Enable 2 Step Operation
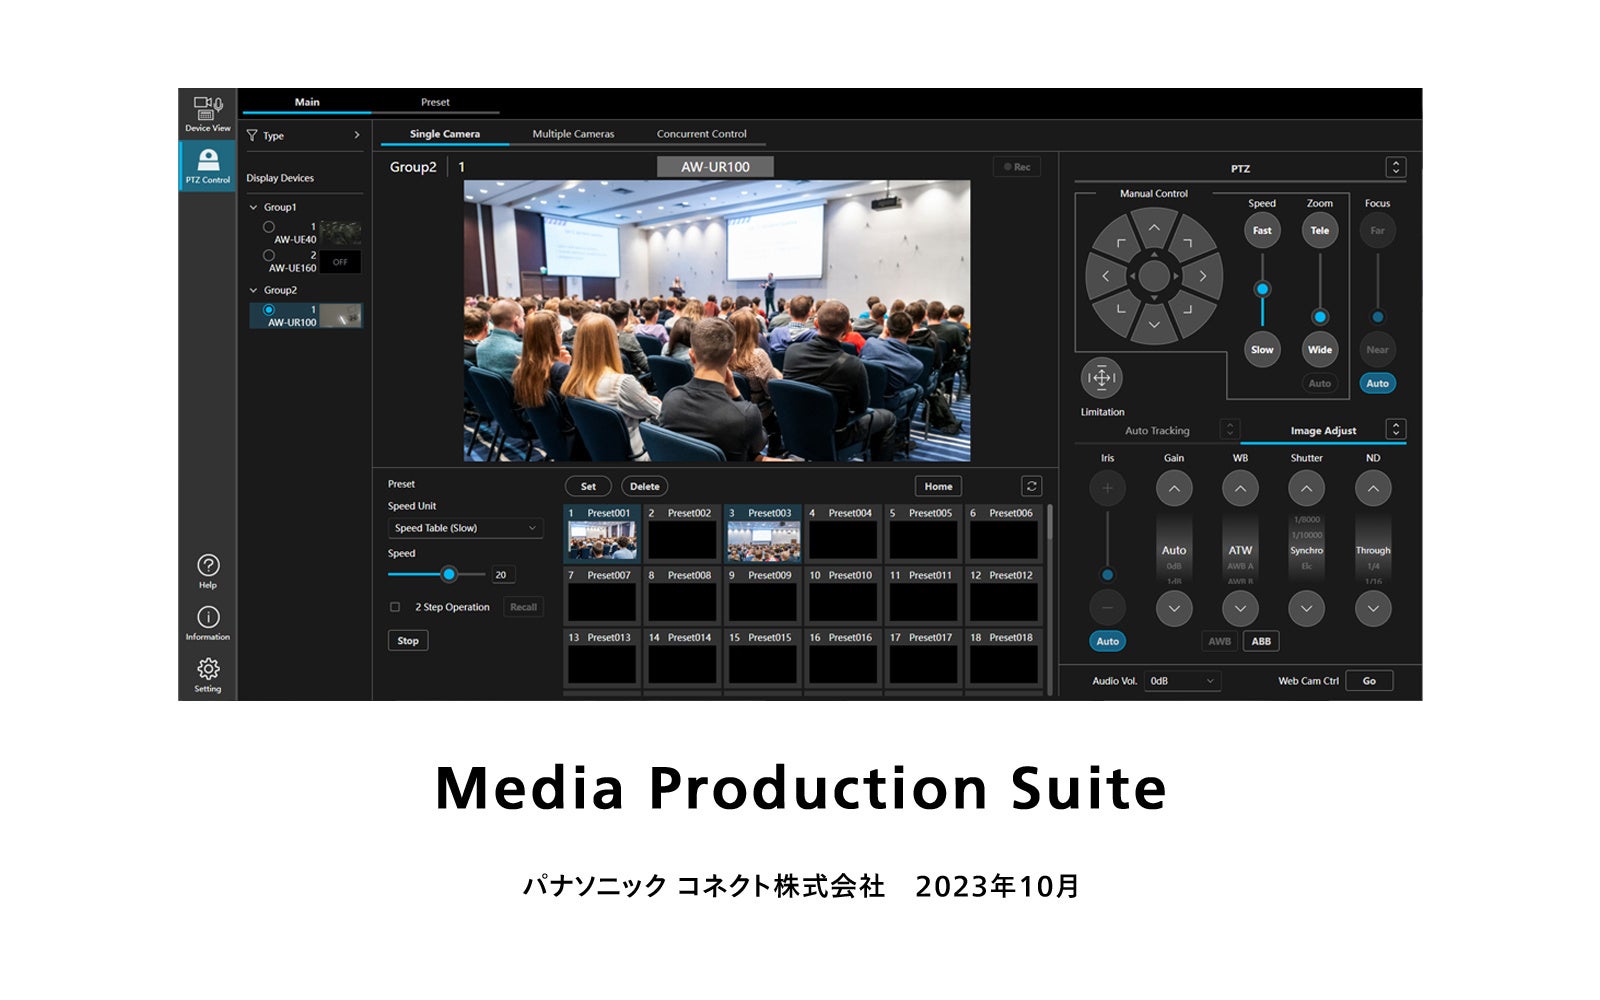Screen dimensions: 1600x1000 pos(394,607)
